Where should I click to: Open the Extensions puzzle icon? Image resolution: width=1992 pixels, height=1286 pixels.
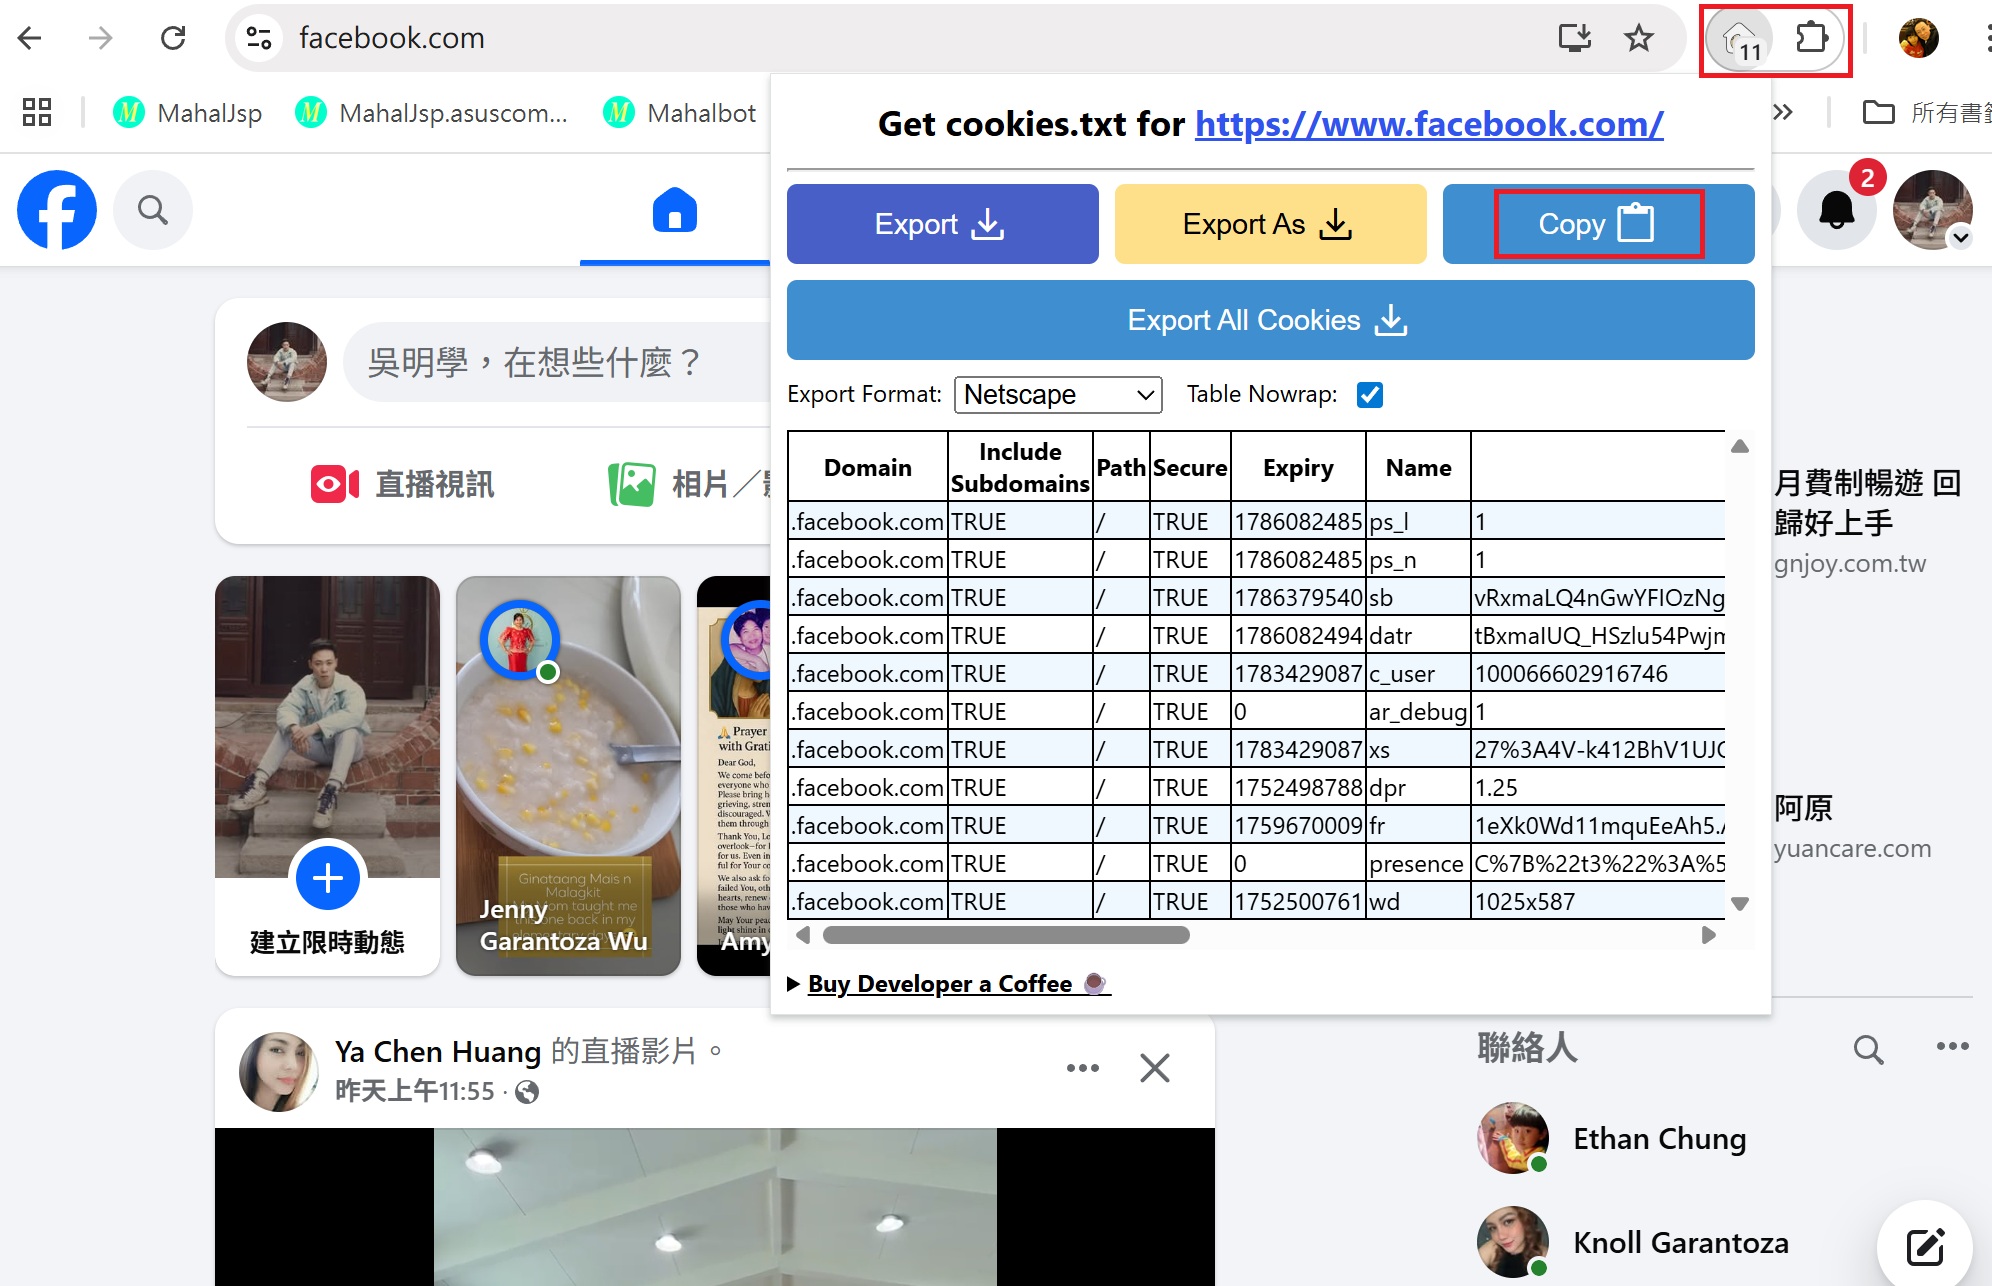click(x=1811, y=38)
